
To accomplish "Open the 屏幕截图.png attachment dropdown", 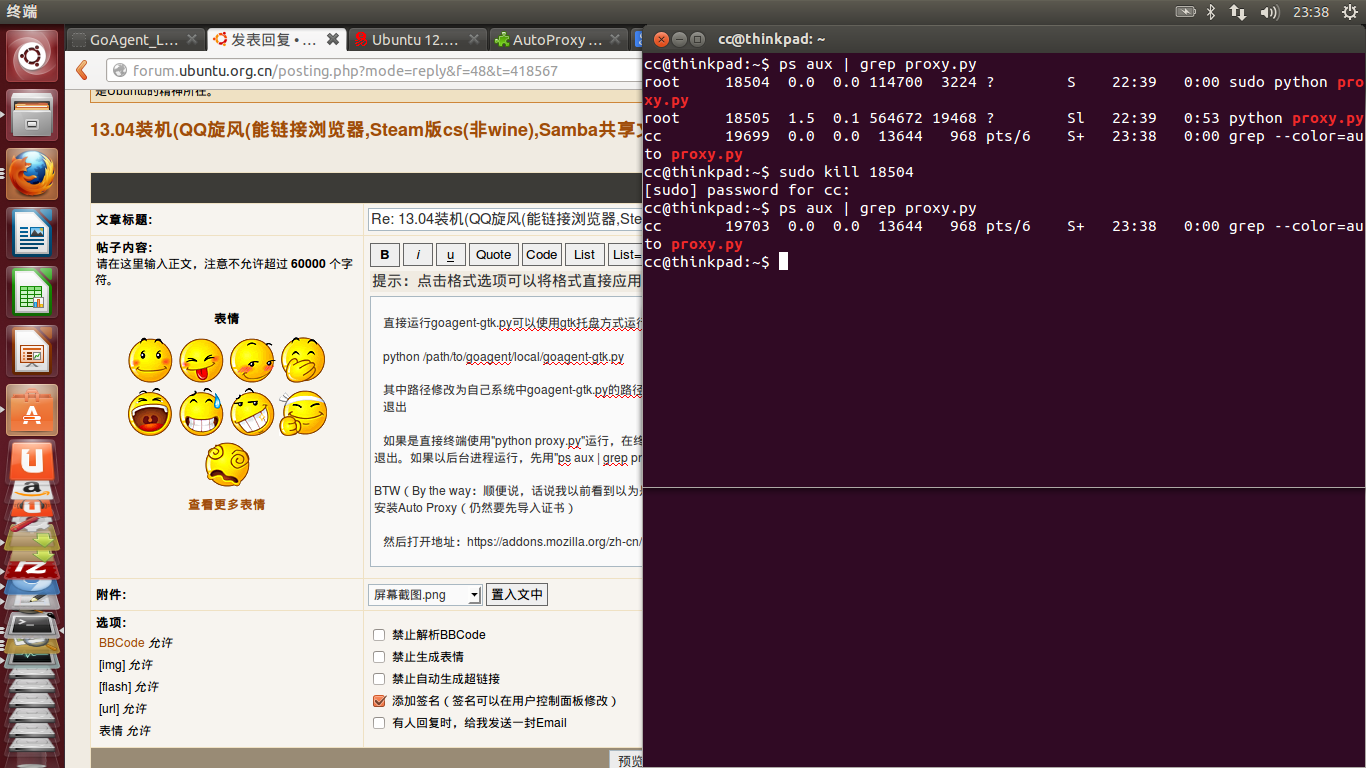I will coord(425,595).
